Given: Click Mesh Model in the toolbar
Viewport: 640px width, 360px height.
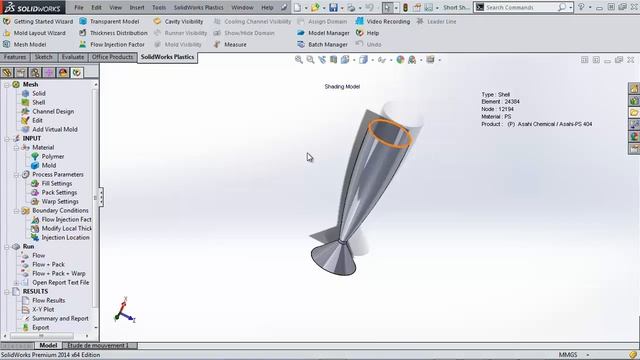Looking at the screenshot, I should 25,44.
